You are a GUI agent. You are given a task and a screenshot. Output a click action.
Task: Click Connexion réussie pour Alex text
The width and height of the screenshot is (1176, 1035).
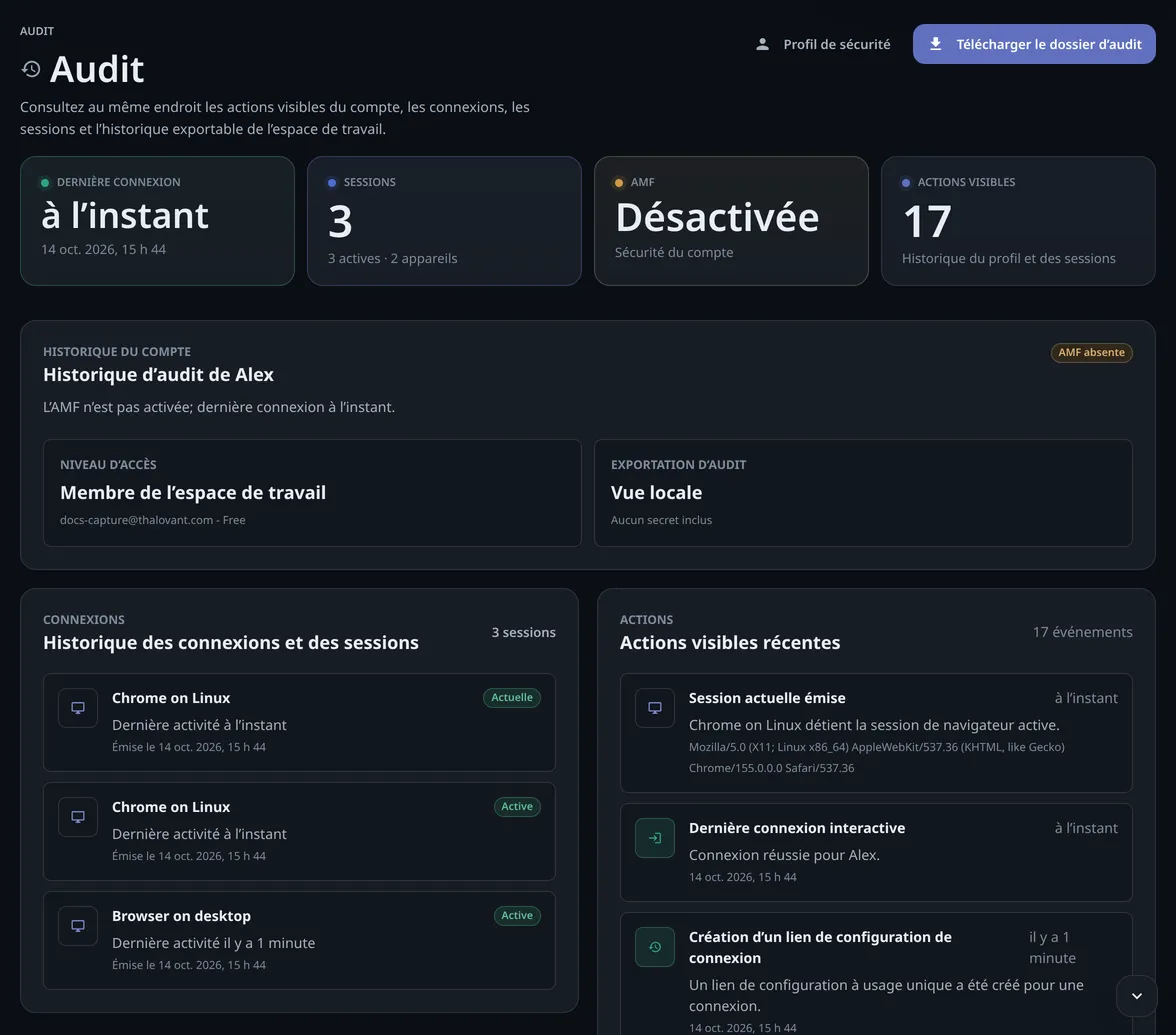click(784, 855)
